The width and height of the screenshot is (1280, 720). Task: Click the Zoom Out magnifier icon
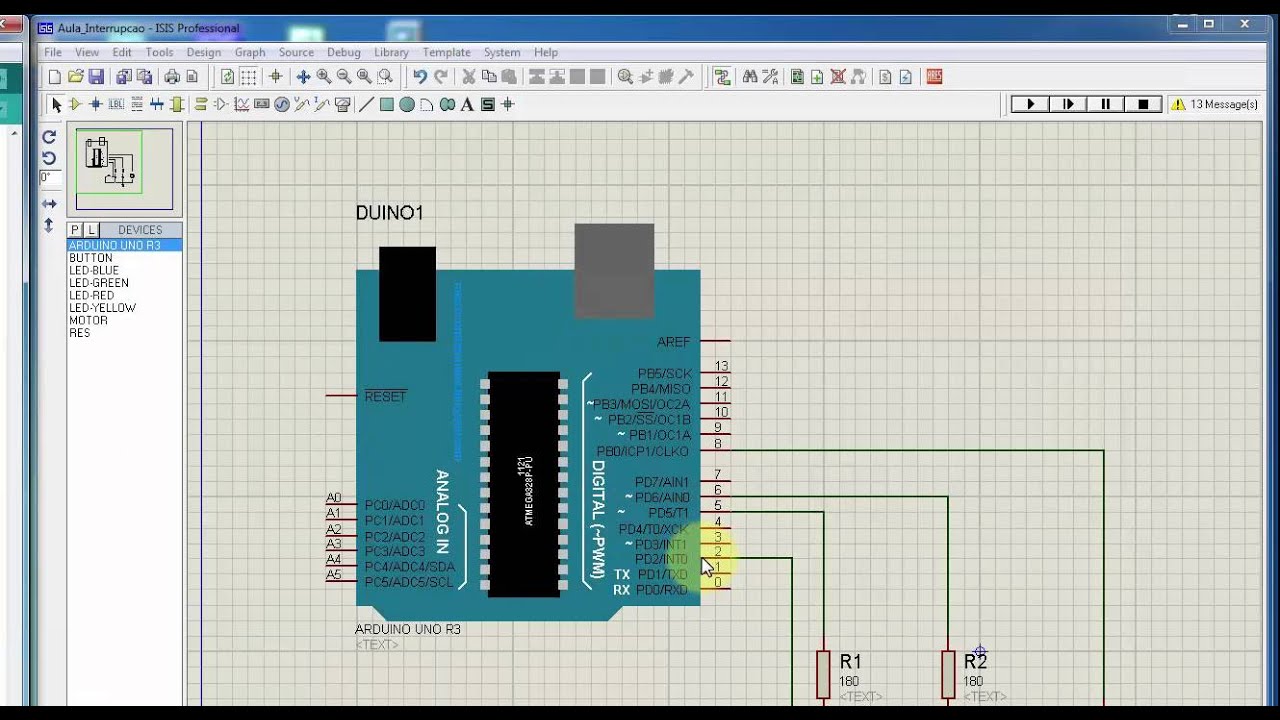pos(344,77)
